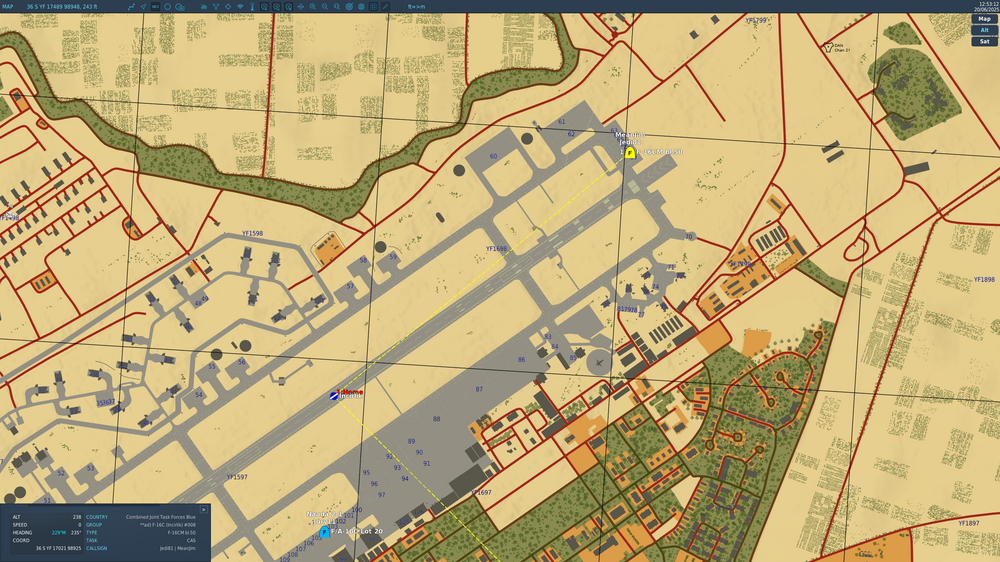Click the blue F/A-18C Lot 20 unit marker
Screen dimensions: 1000x562
(x=324, y=532)
